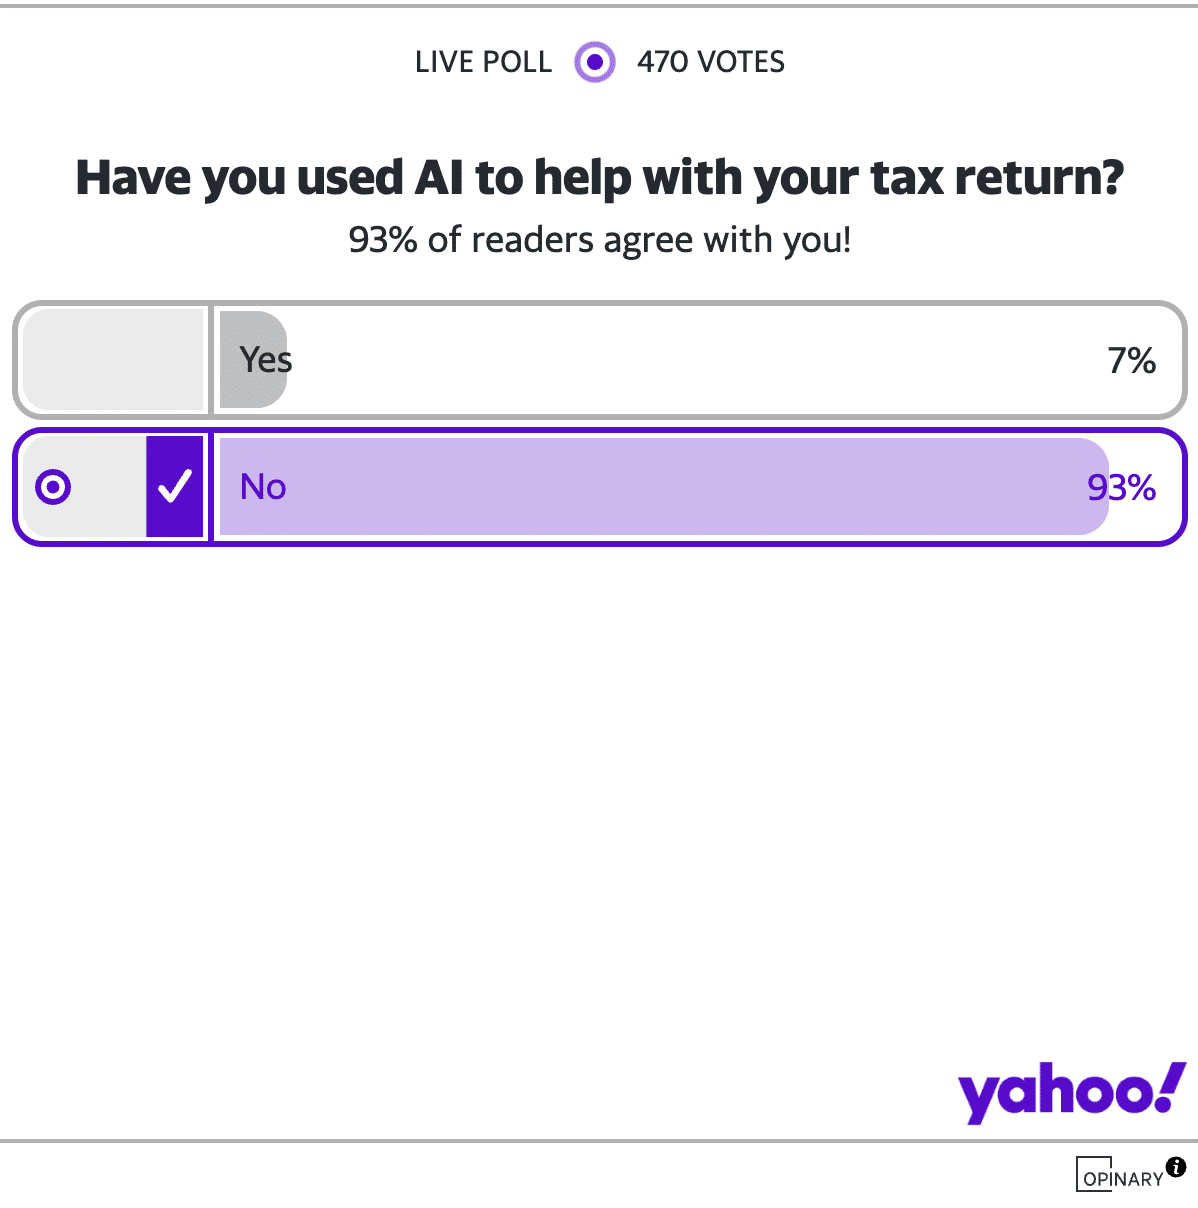Screen dimensions: 1198x1208
Task: Choose the Yes answer label
Action: 266,360
